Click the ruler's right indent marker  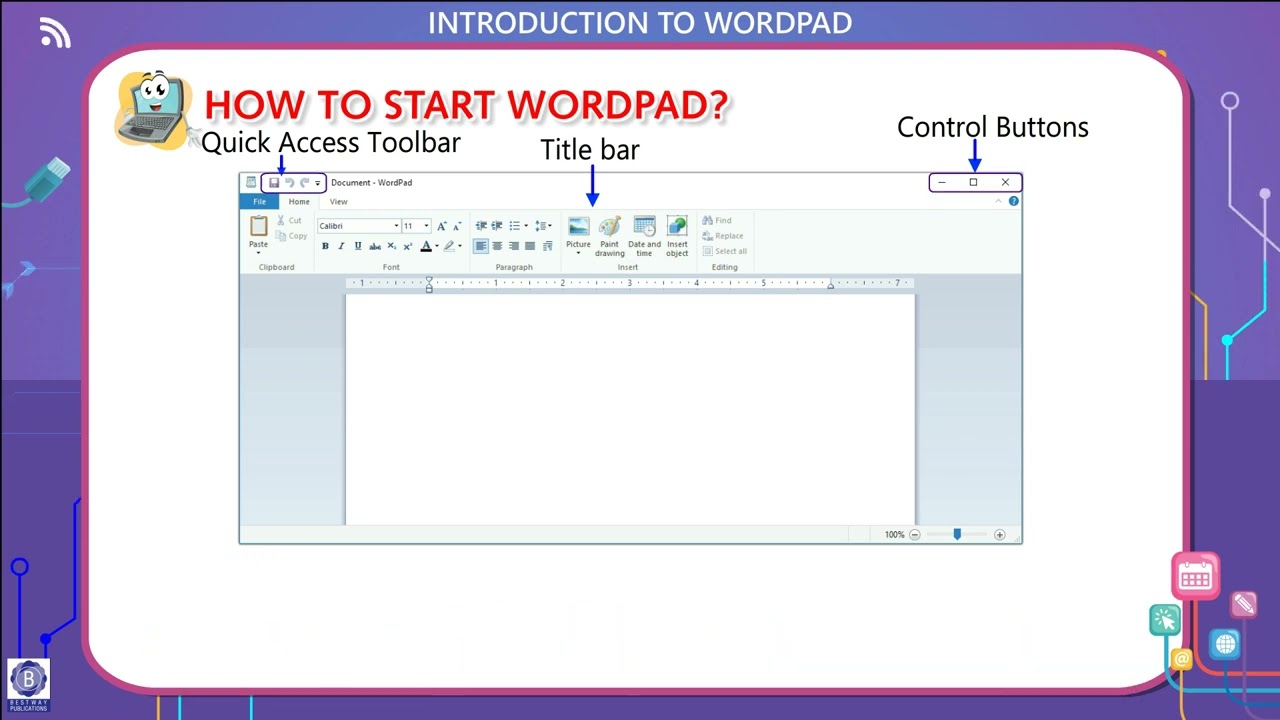831,285
